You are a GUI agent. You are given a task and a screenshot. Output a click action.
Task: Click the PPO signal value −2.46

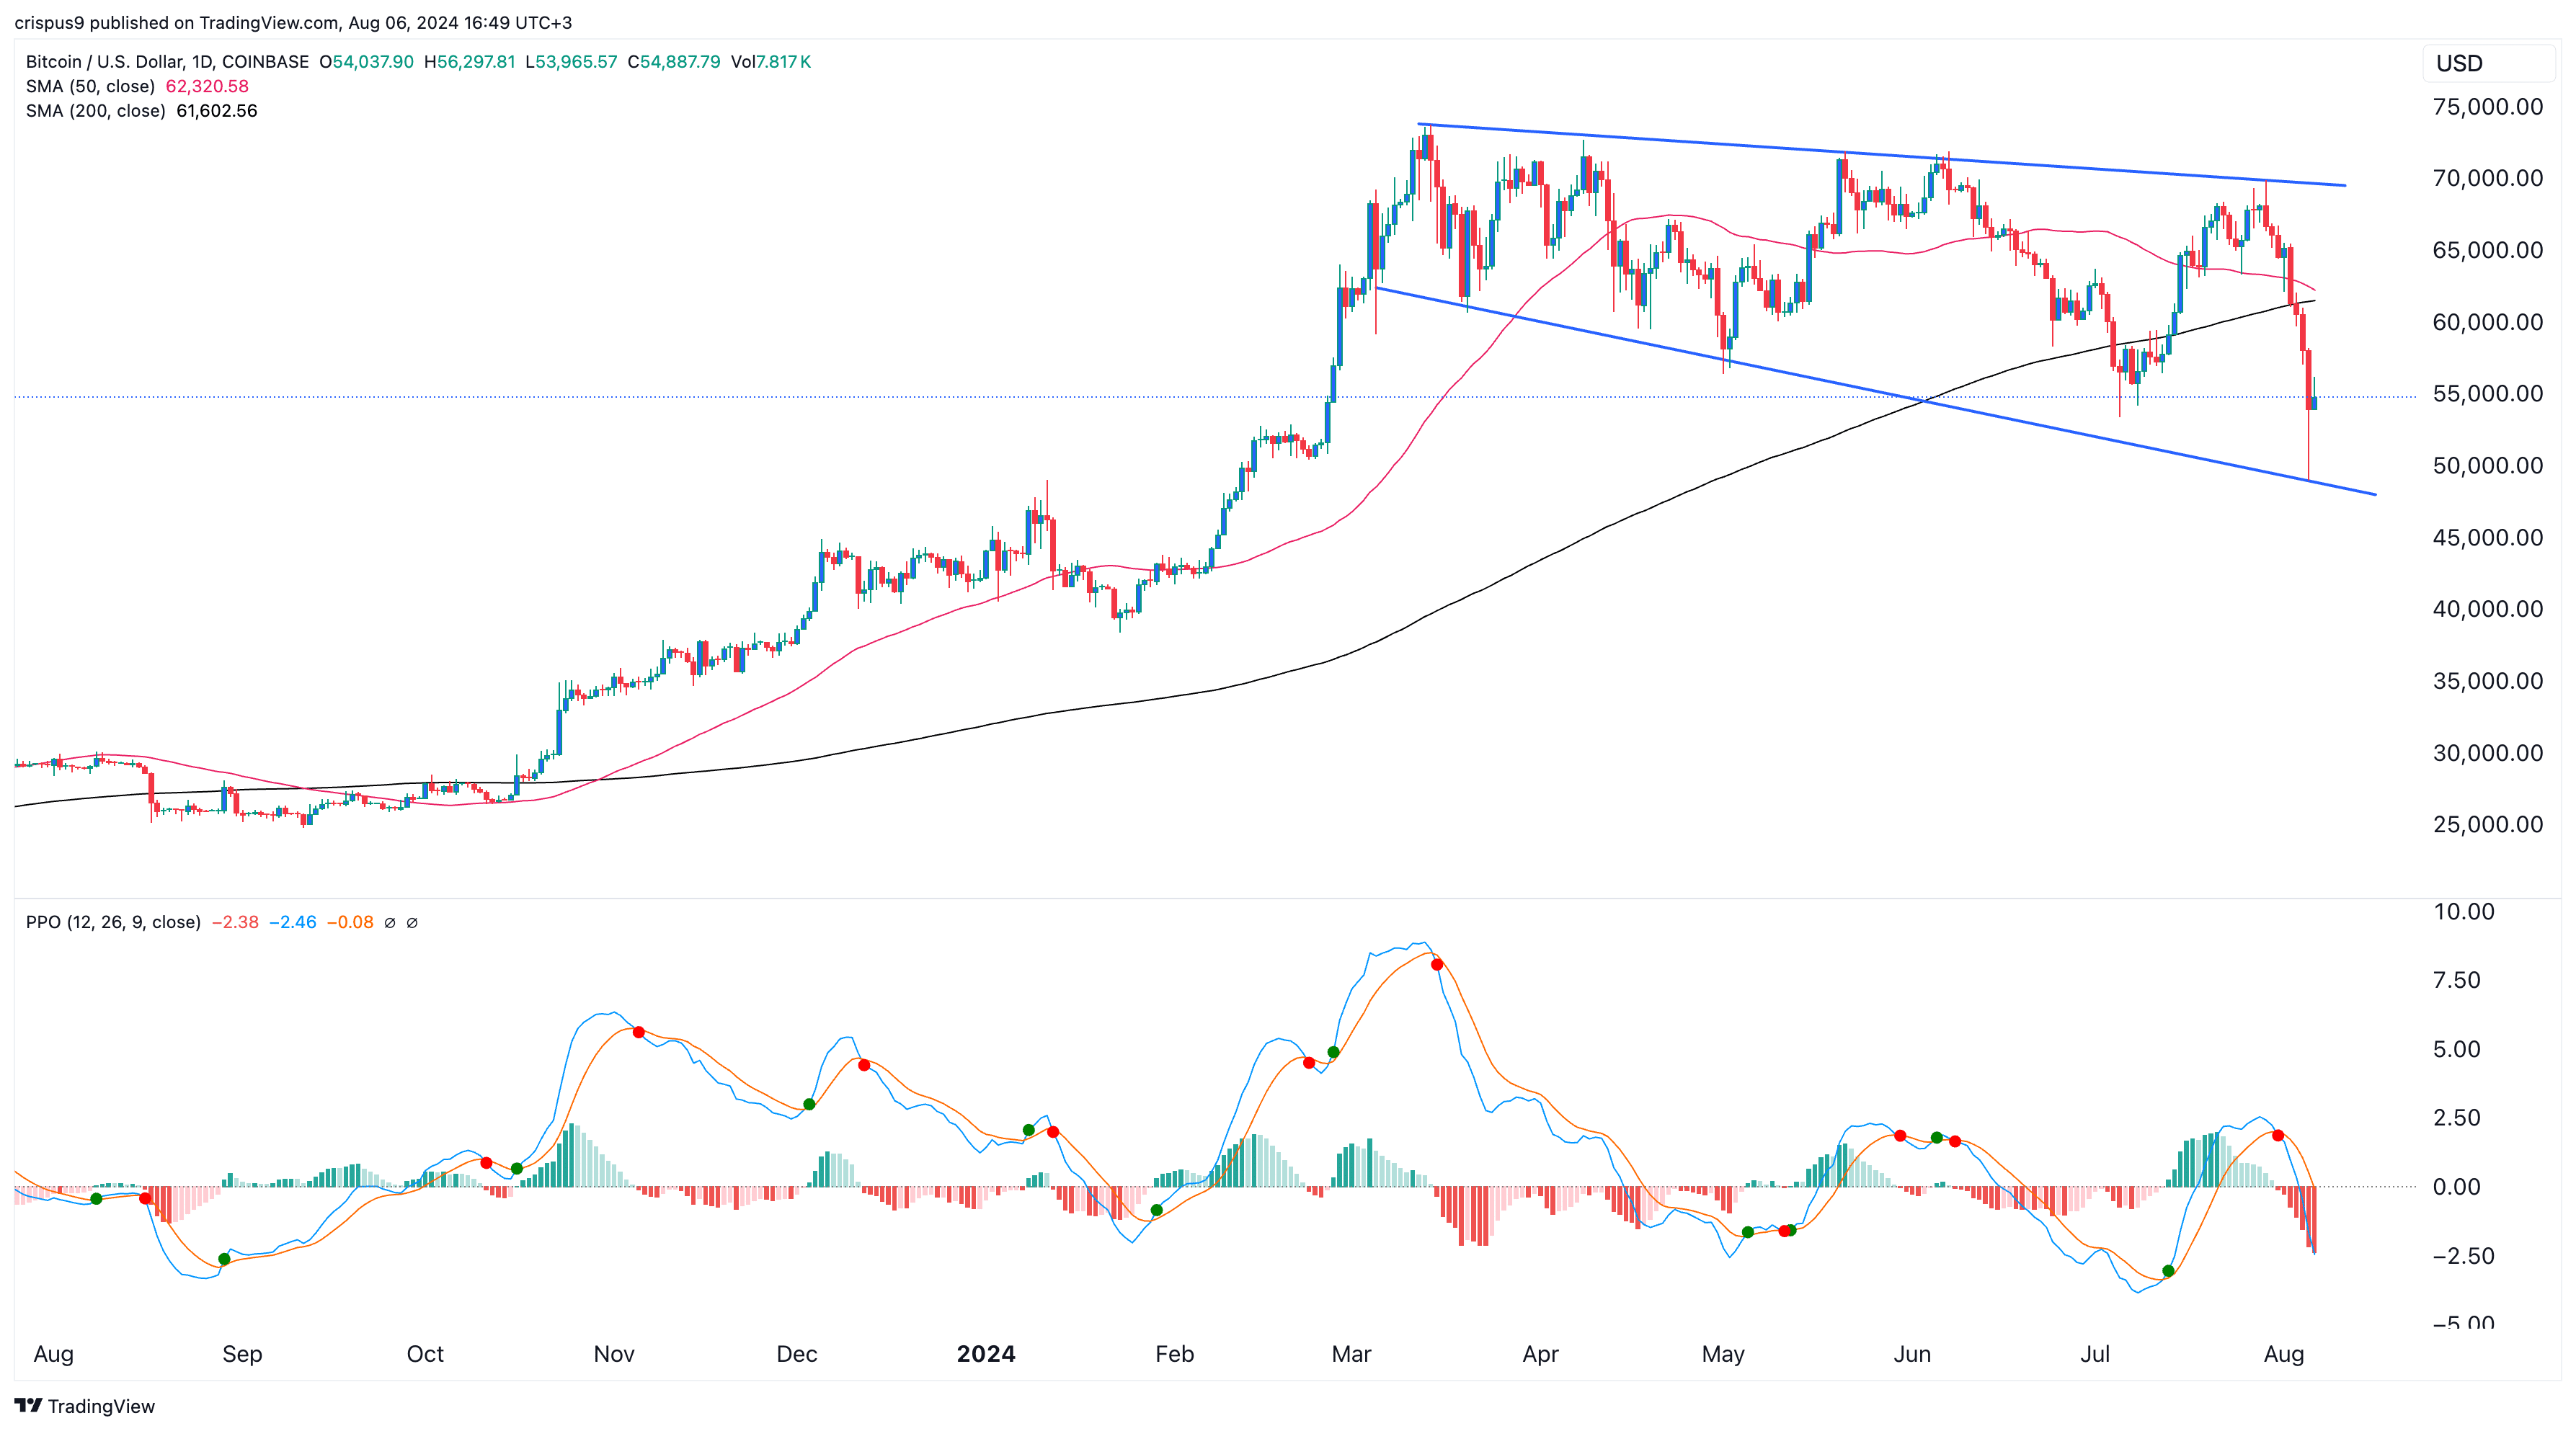point(293,922)
